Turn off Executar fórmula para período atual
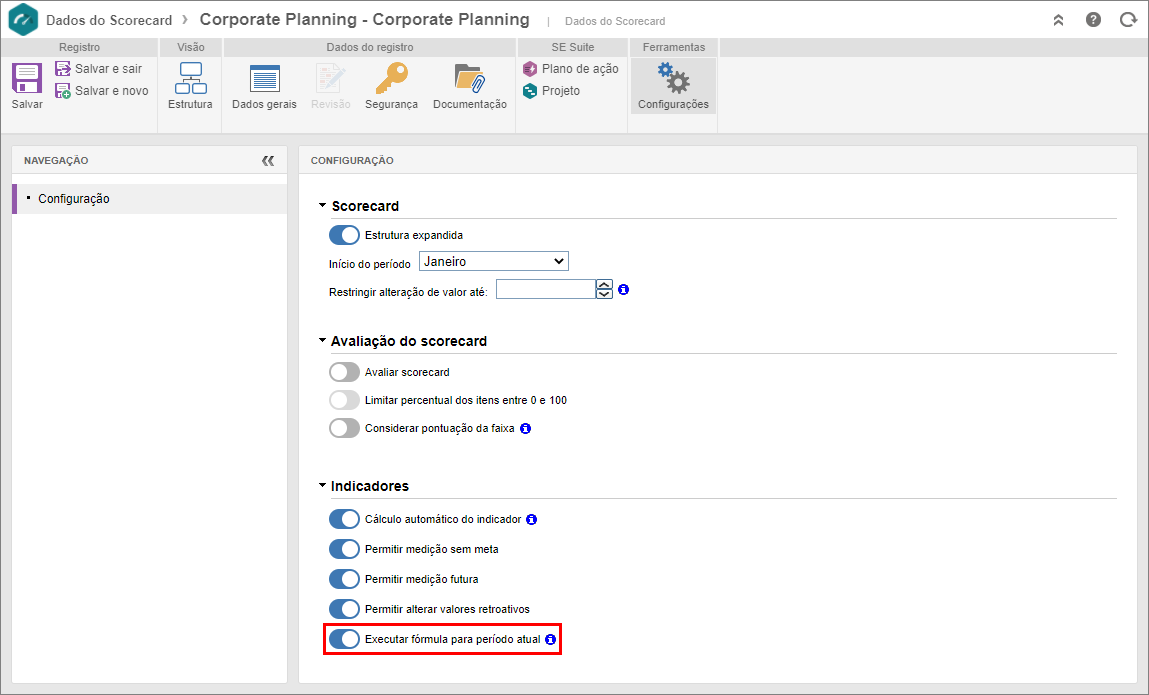The height and width of the screenshot is (695, 1149). [344, 639]
